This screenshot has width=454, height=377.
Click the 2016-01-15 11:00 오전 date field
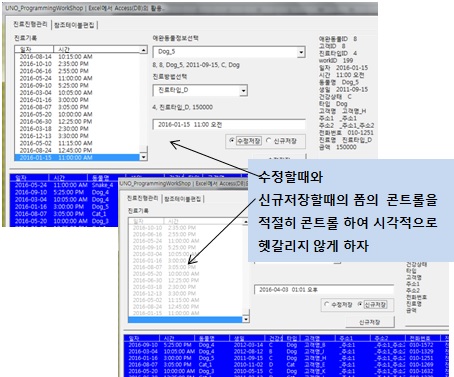pos(229,125)
